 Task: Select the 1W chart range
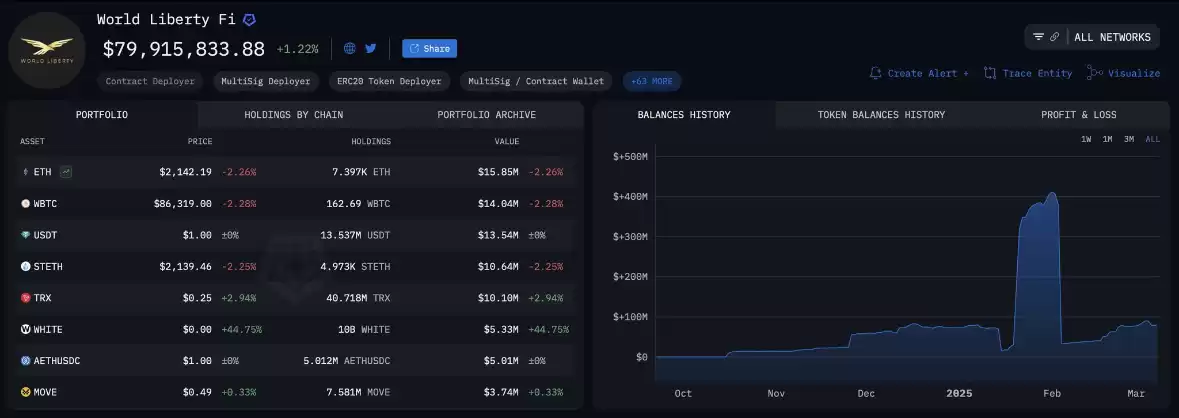click(x=1086, y=139)
